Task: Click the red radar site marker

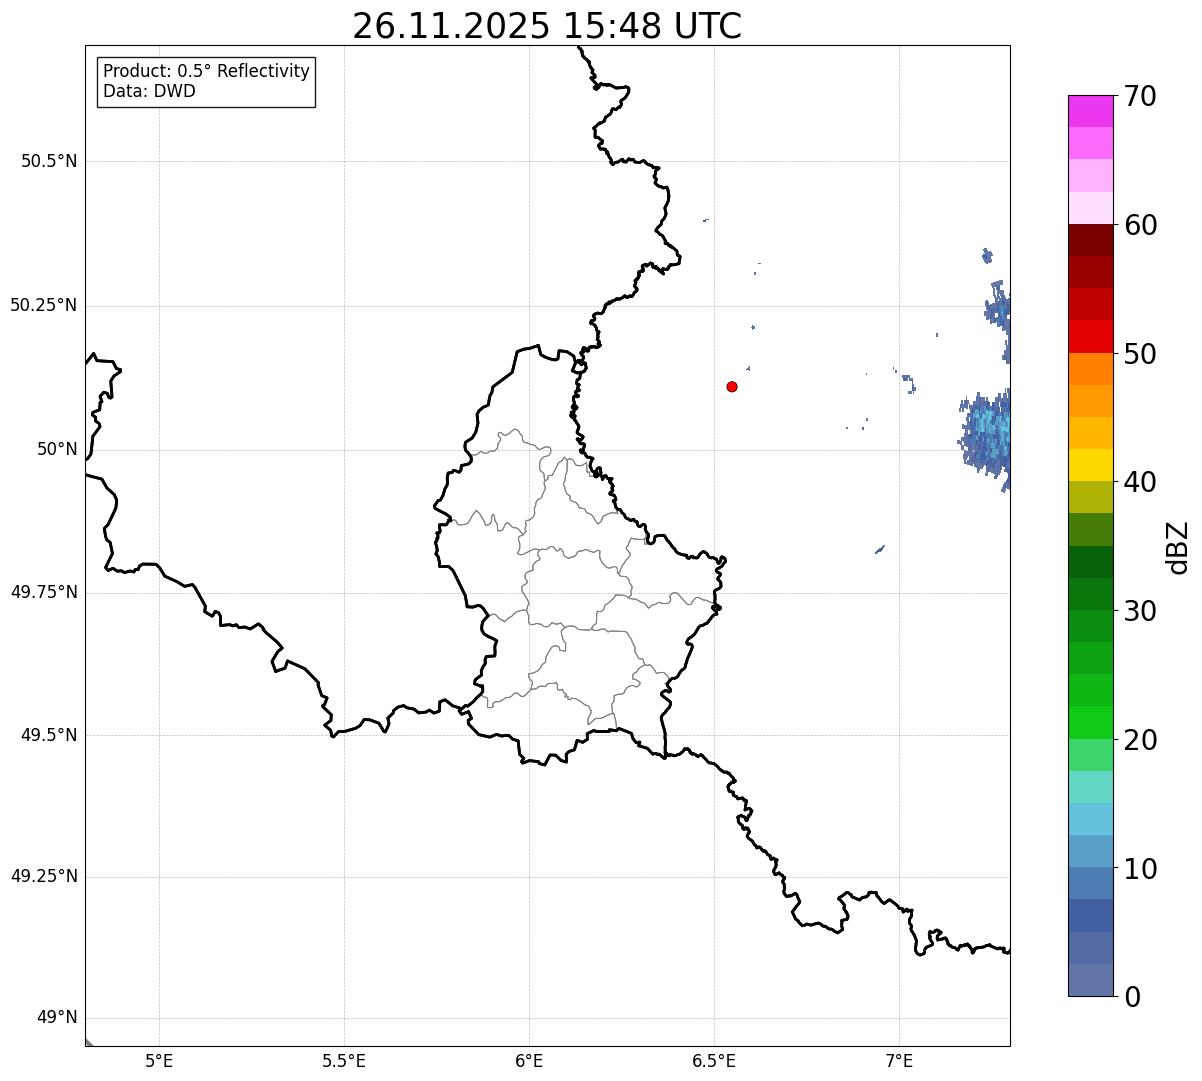Action: coord(732,386)
